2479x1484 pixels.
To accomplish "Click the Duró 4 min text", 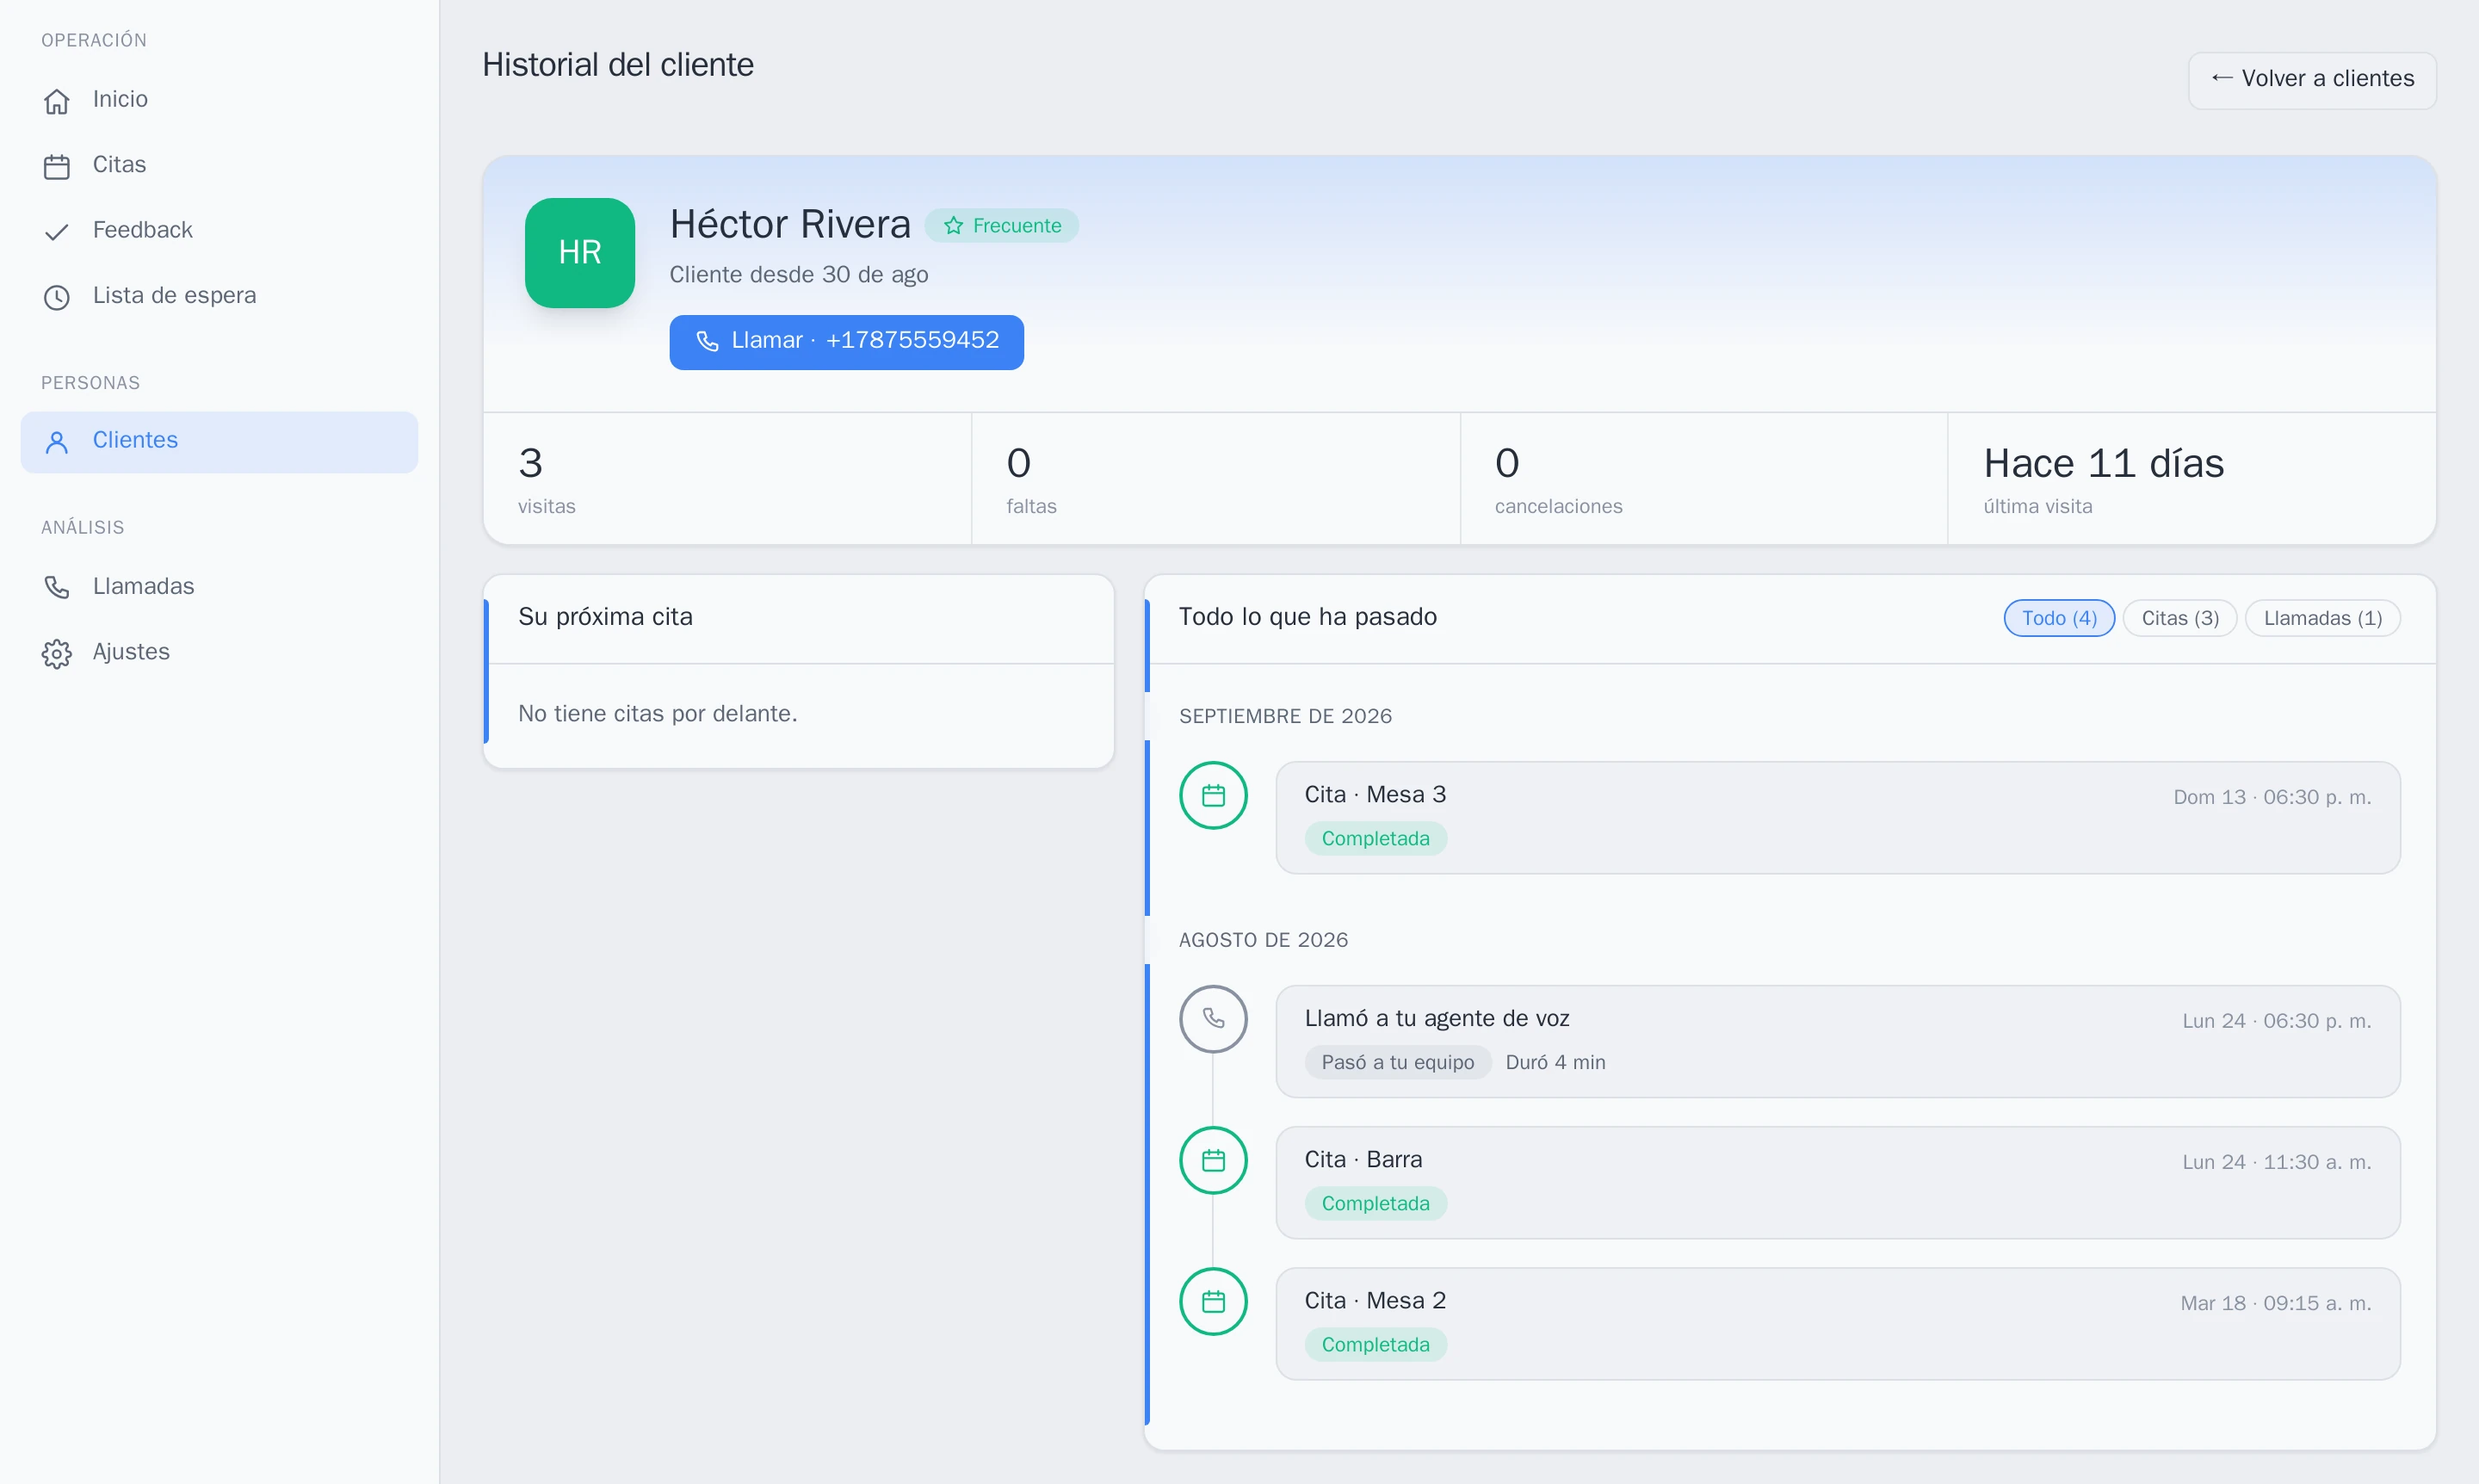I will click(1555, 1062).
